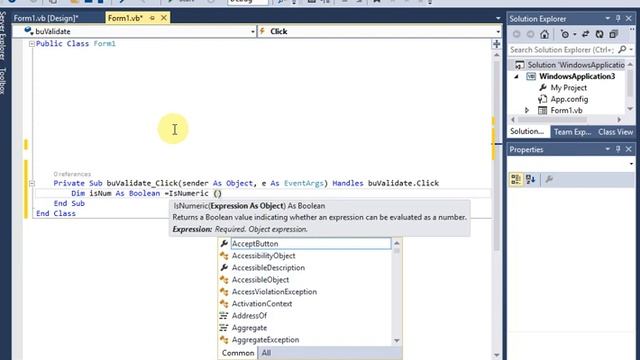The width and height of the screenshot is (640, 360).
Task: Toggle Categorized view in Properties
Action: click(516, 179)
